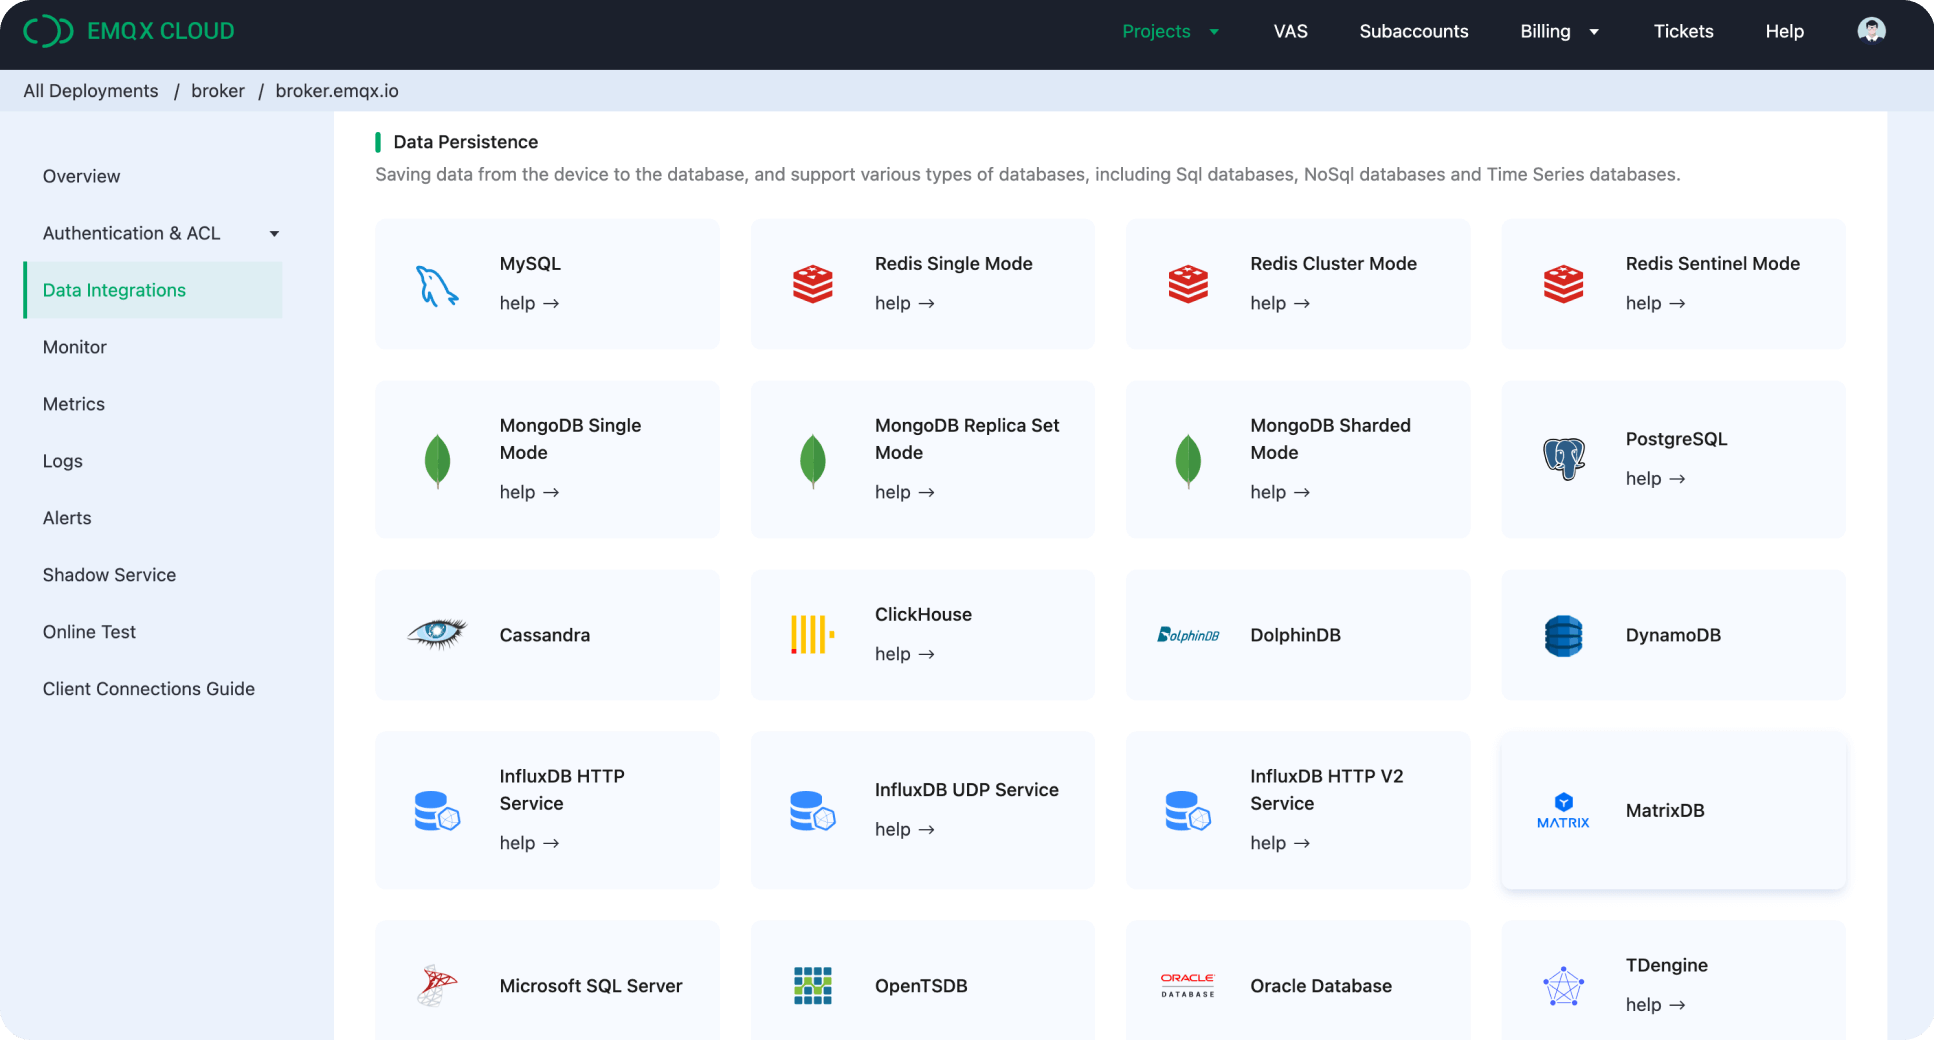Select Logs in the sidebar

click(62, 461)
